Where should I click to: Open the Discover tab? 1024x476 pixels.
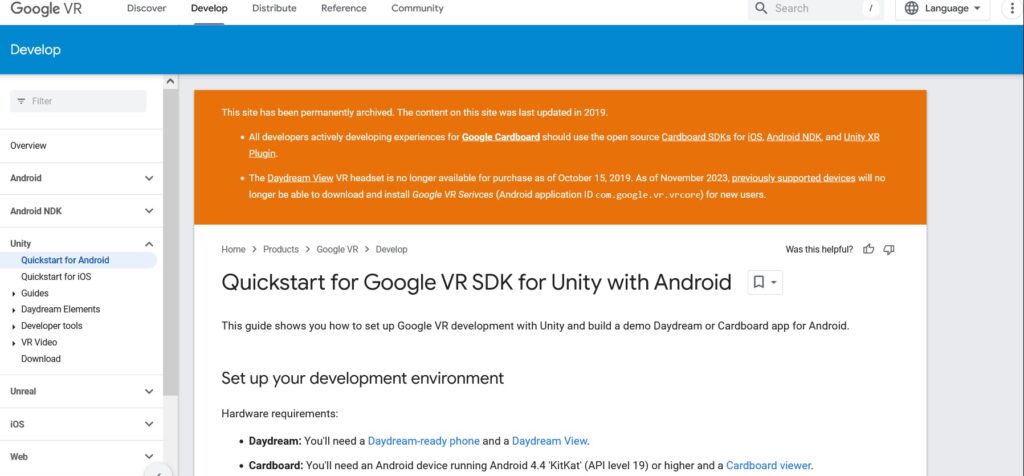[146, 8]
